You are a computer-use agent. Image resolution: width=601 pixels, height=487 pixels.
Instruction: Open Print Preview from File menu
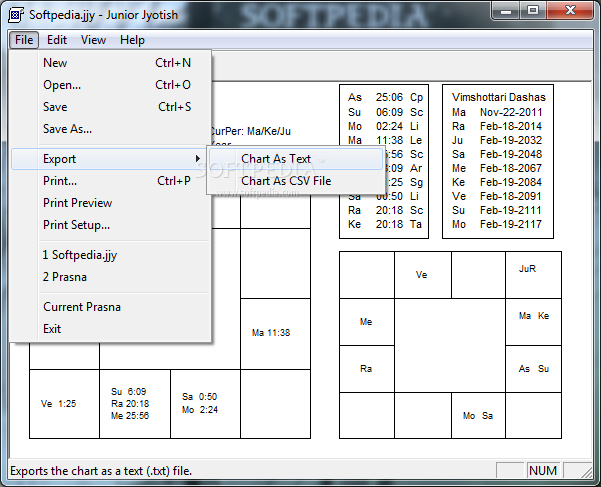click(110, 203)
